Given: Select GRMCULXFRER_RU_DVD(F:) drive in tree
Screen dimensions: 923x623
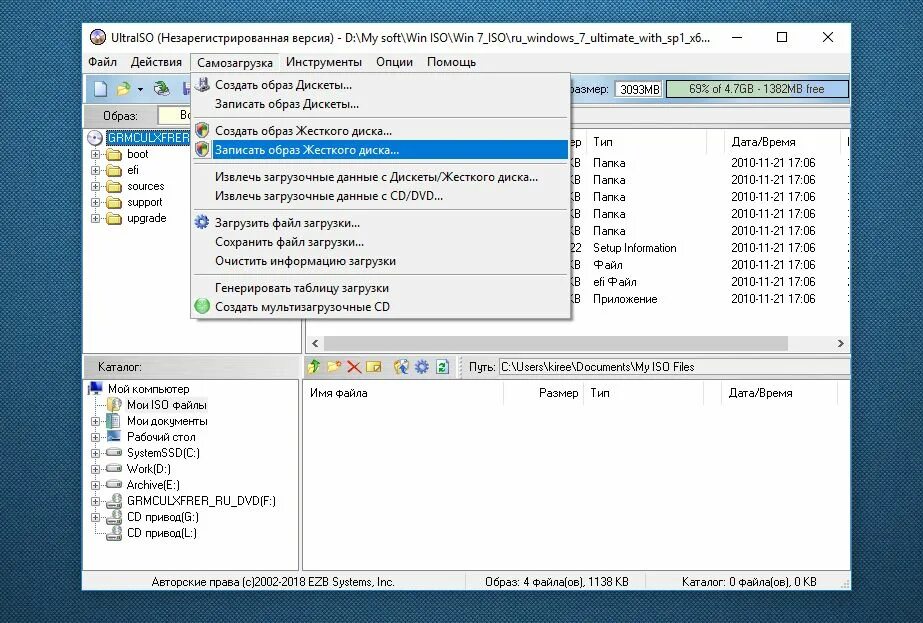Looking at the screenshot, I should pos(201,501).
